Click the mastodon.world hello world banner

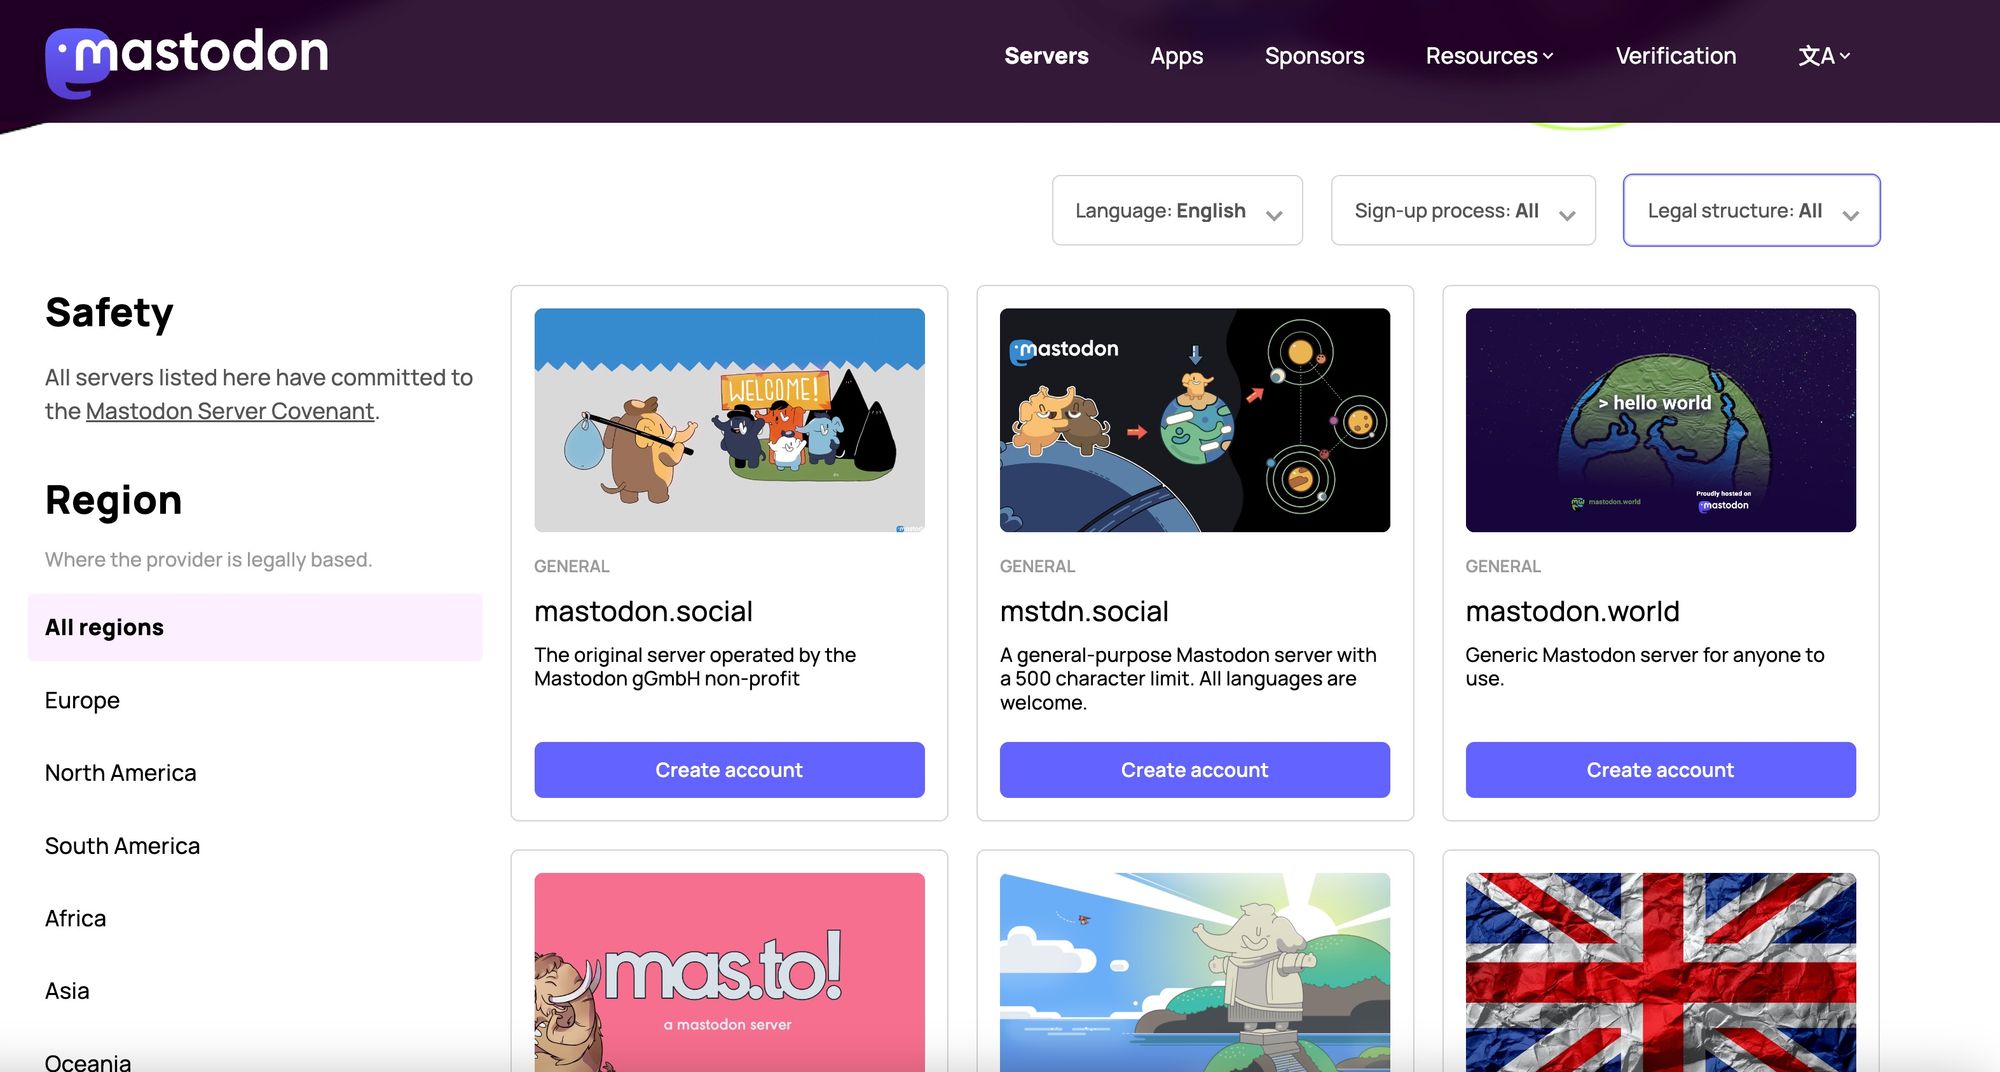[x=1661, y=420]
